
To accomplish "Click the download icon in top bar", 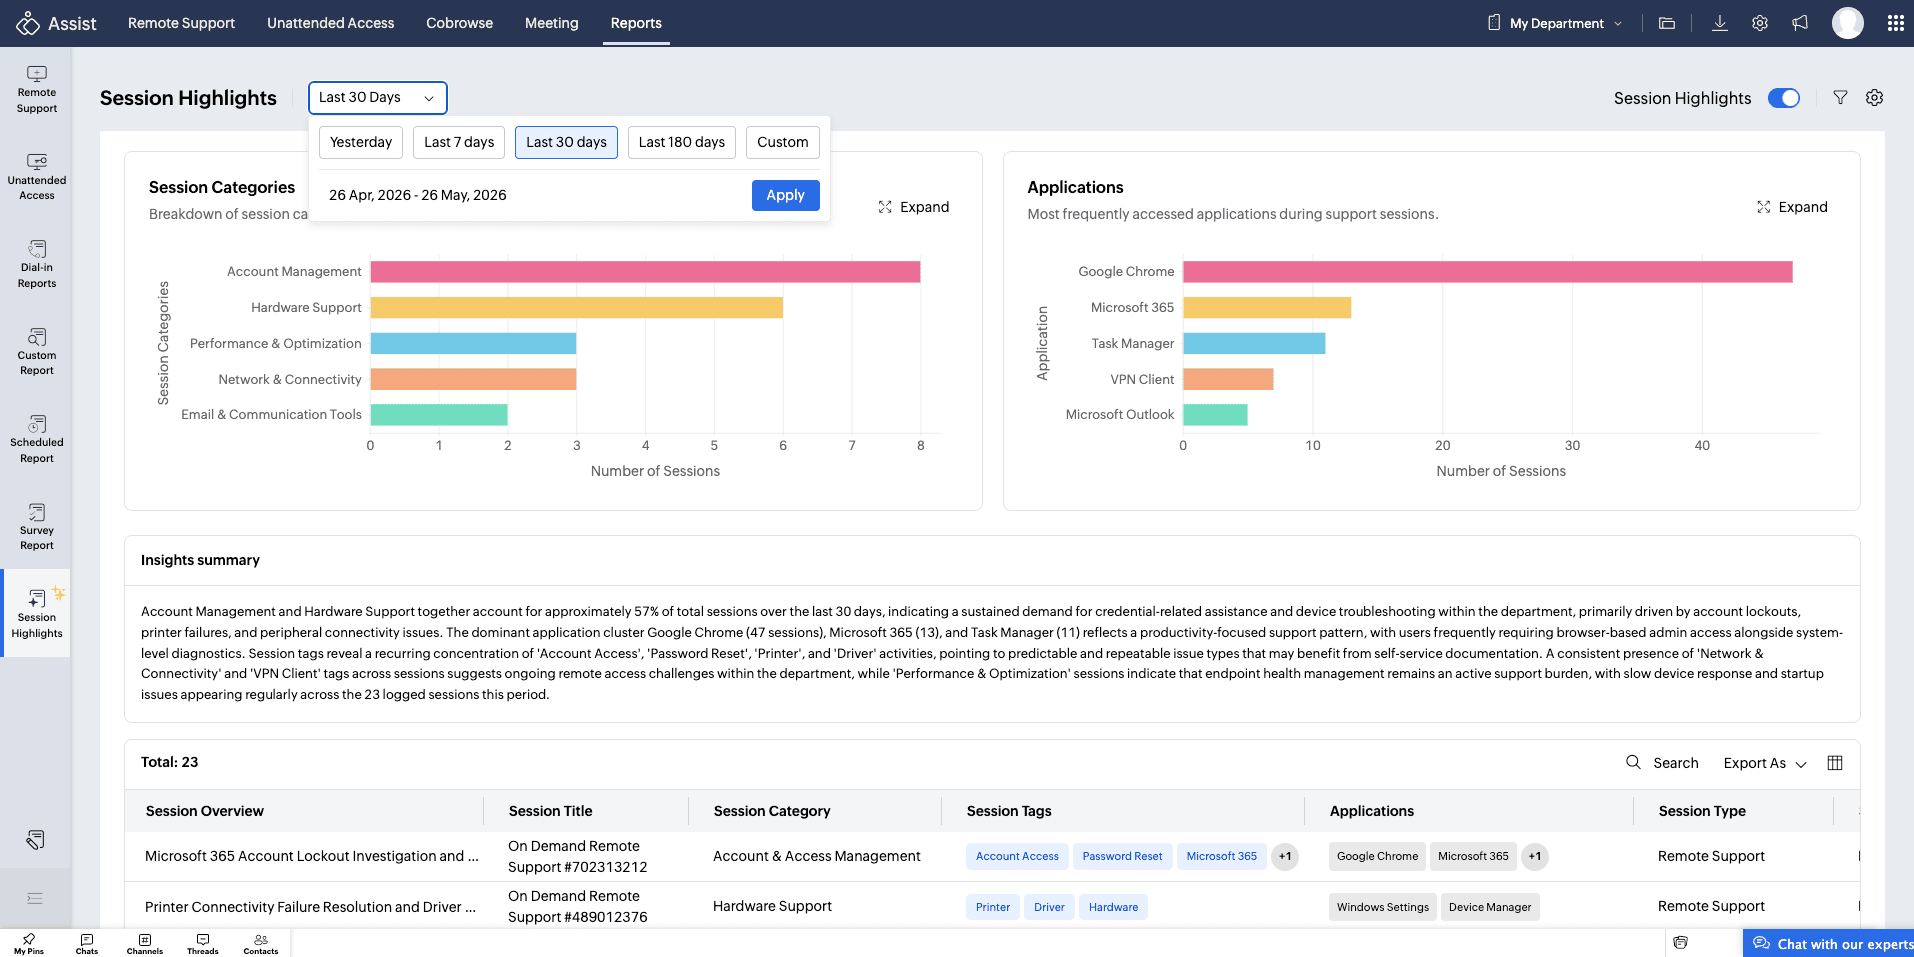I will 1720,23.
